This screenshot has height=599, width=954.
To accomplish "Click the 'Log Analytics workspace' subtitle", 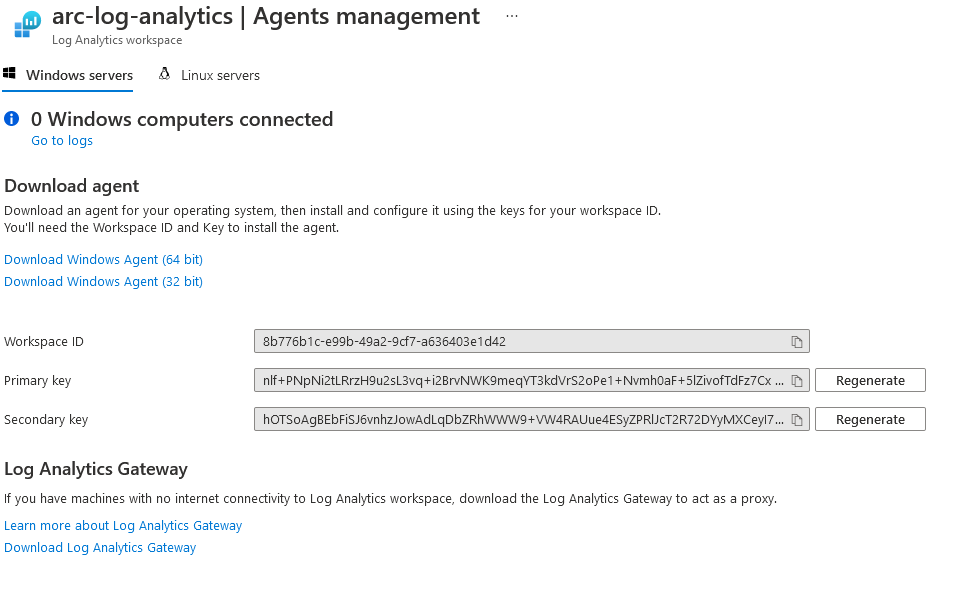I will 117,40.
